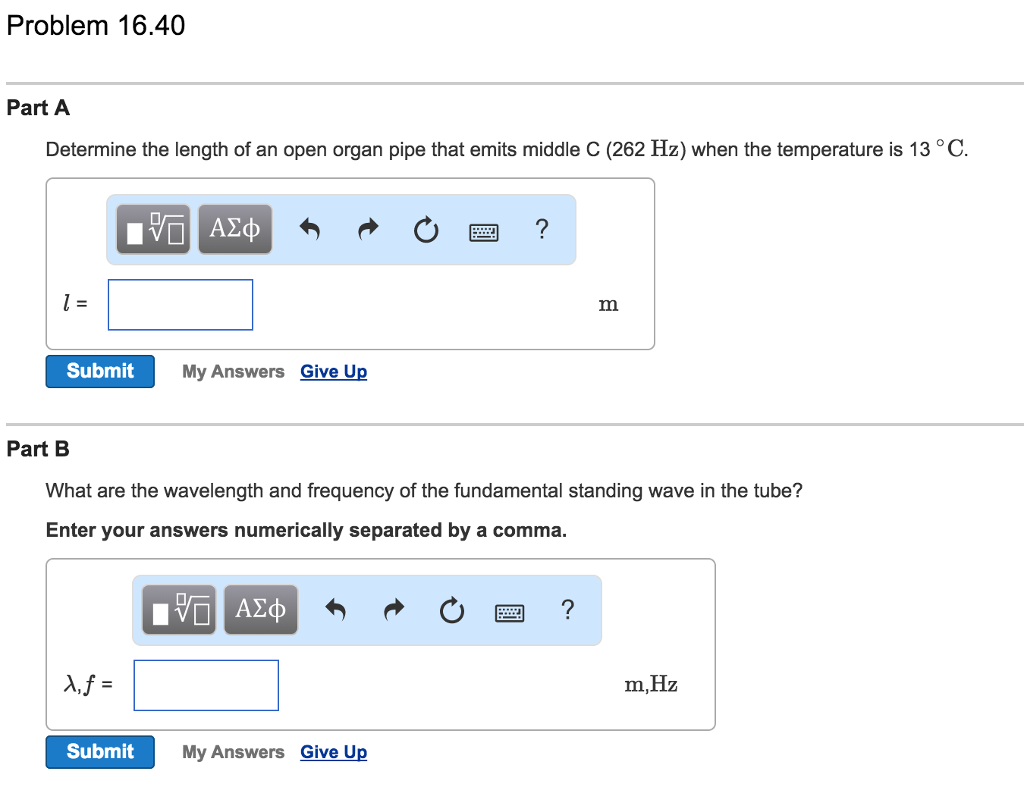
Task: Open keyboard shortcuts in Part B toolbar
Action: click(508, 611)
